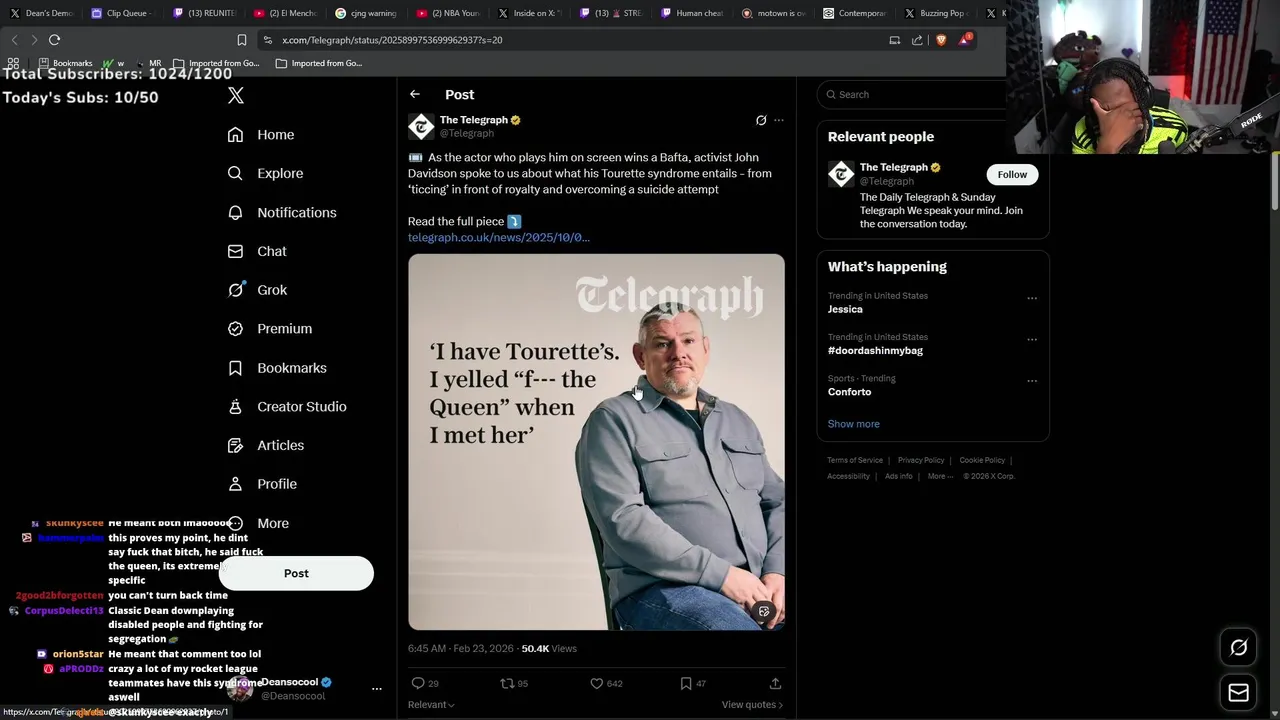The height and width of the screenshot is (720, 1280).
Task: Switch to the cjng warning tab
Action: pyautogui.click(x=367, y=13)
